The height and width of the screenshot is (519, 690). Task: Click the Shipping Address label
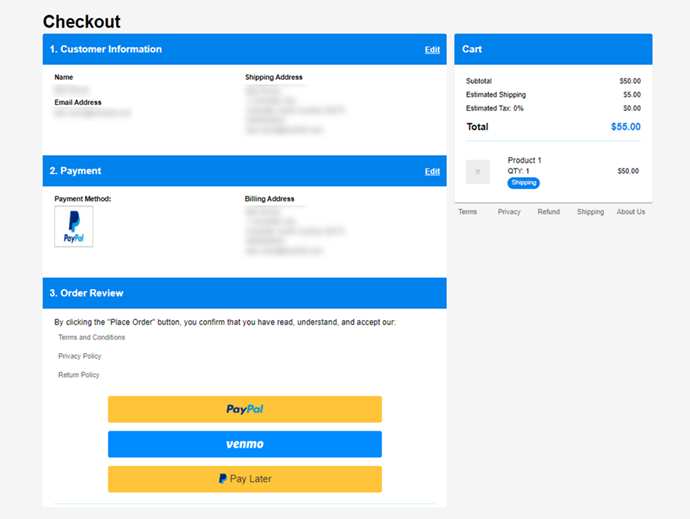(x=274, y=77)
